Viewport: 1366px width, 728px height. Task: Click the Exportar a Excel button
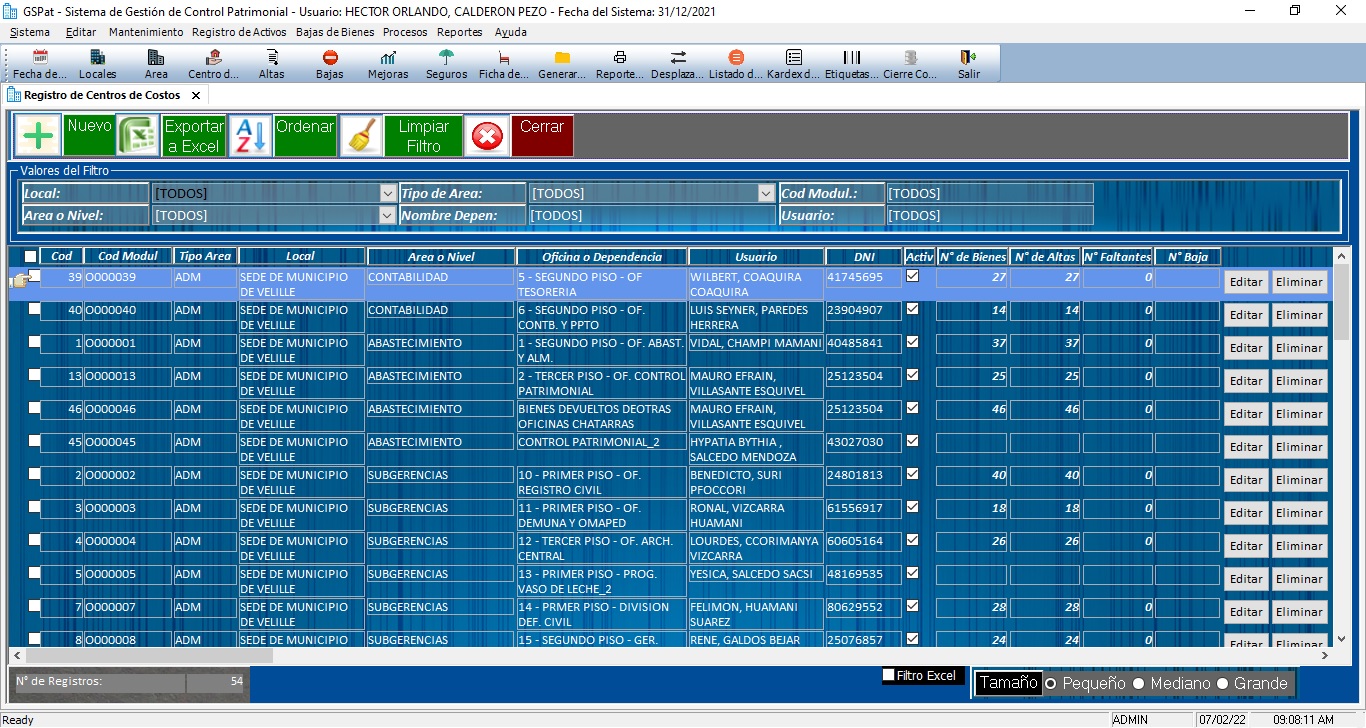[194, 136]
